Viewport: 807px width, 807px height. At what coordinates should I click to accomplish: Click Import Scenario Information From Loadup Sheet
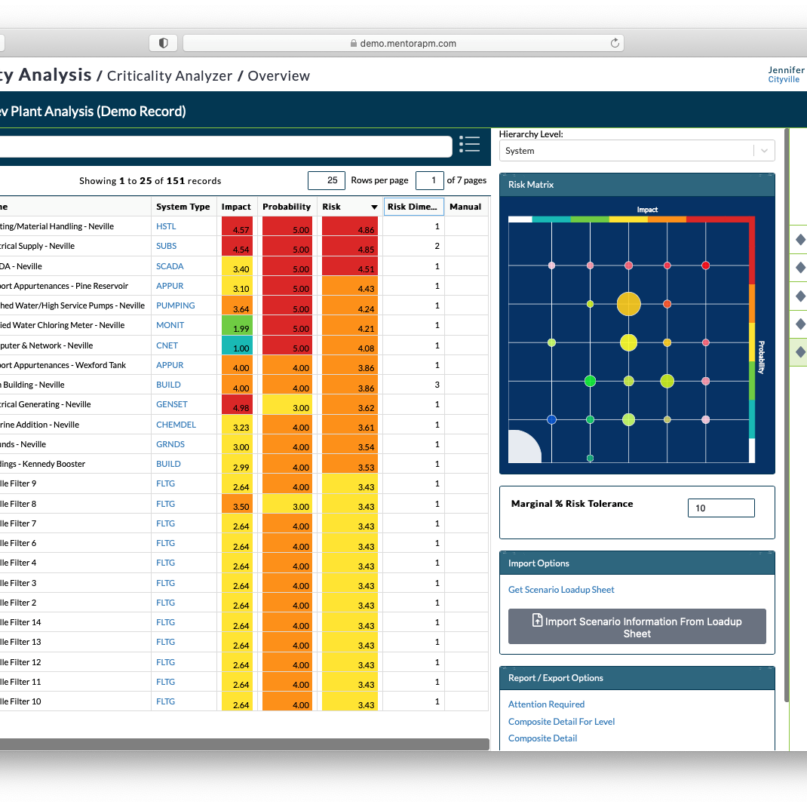[636, 627]
